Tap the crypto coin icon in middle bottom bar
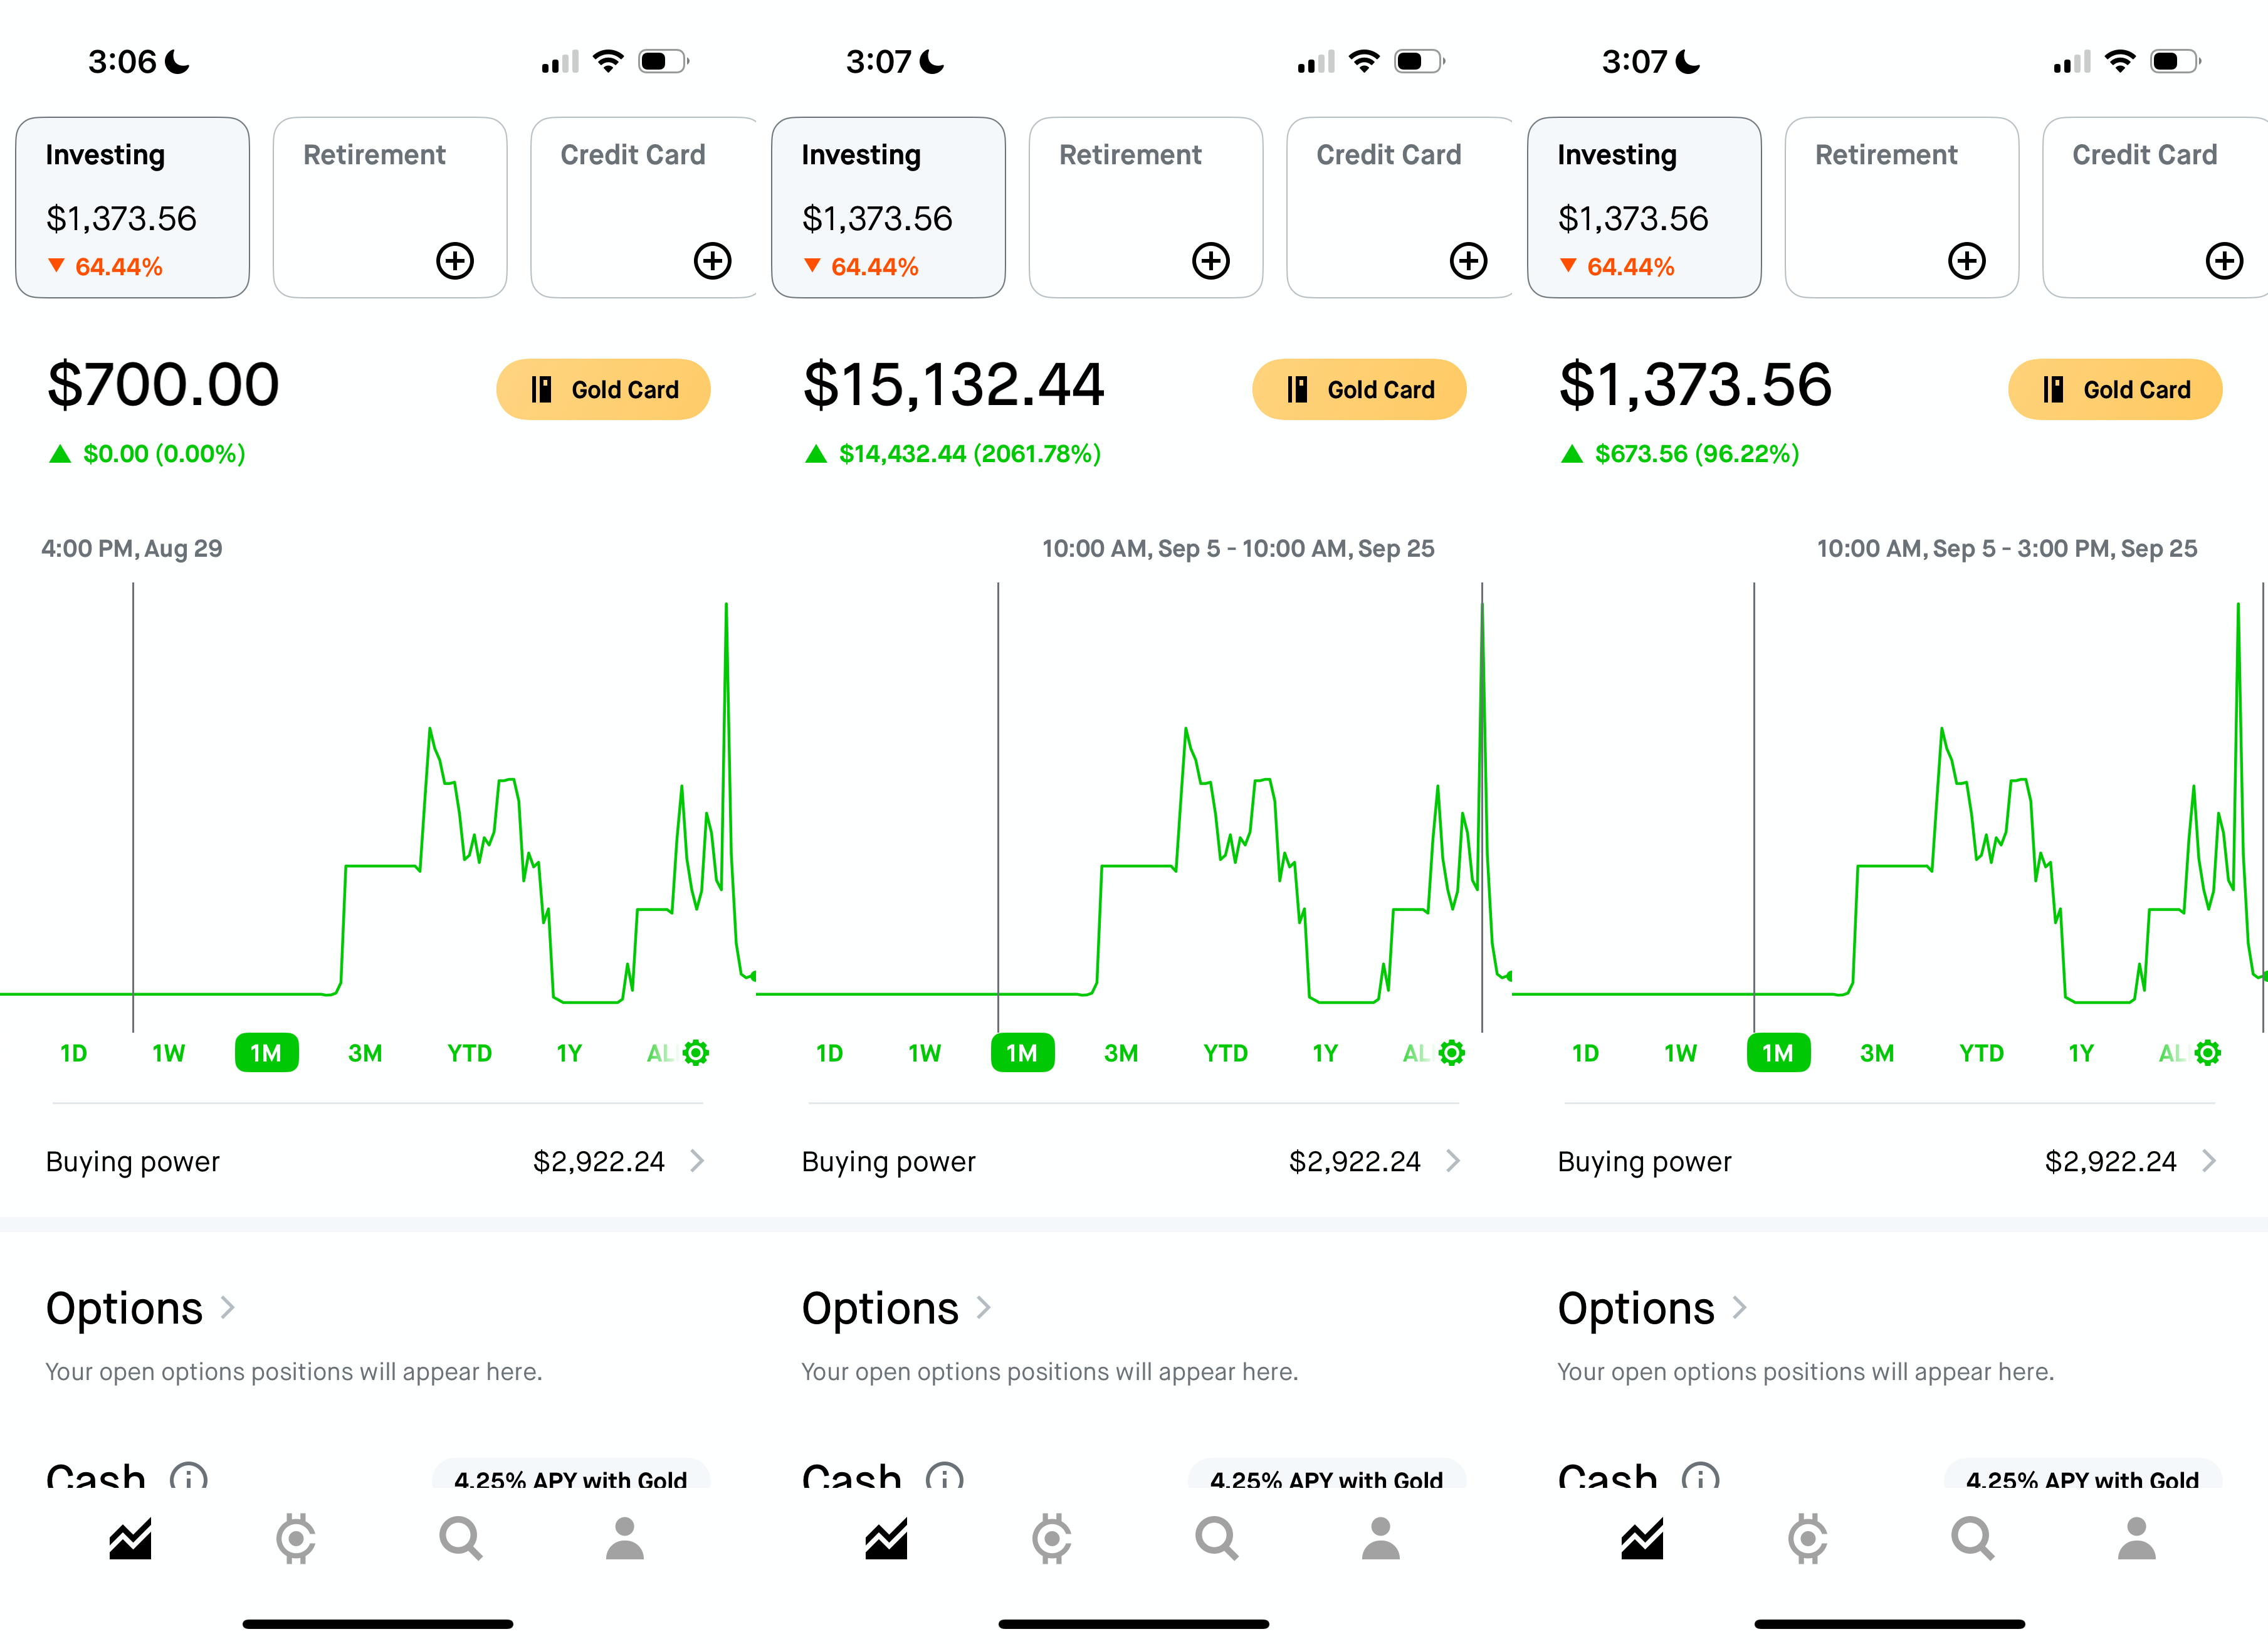The image size is (2268, 1644). pyautogui.click(x=1051, y=1538)
